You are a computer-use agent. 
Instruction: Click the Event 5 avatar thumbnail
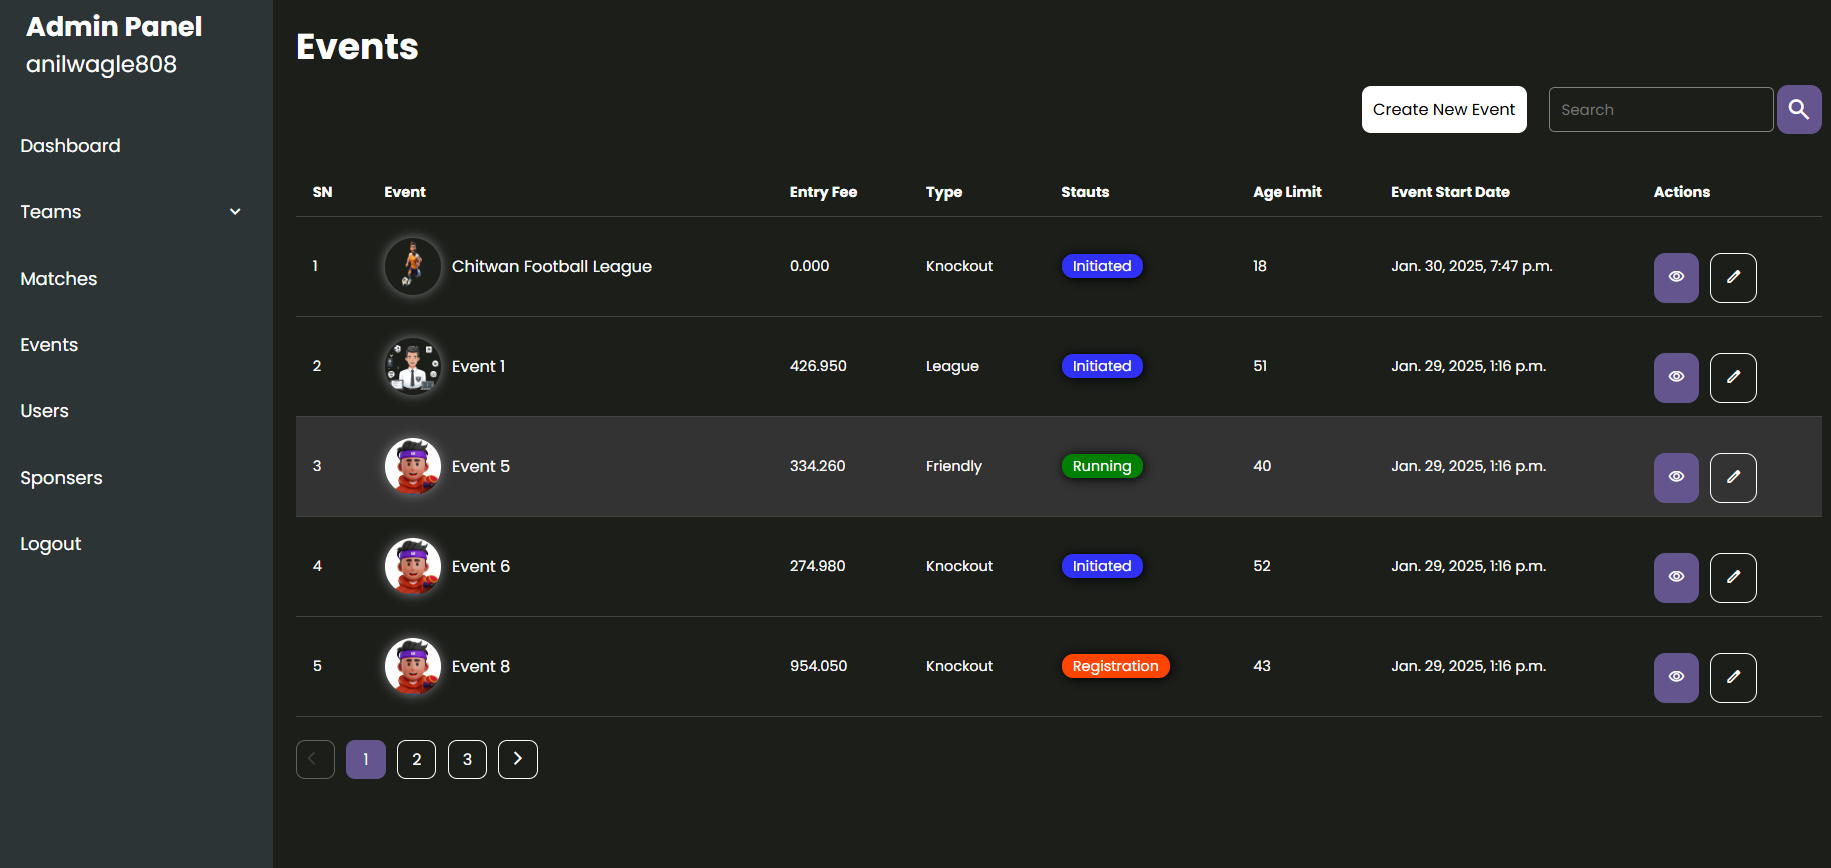coord(413,466)
